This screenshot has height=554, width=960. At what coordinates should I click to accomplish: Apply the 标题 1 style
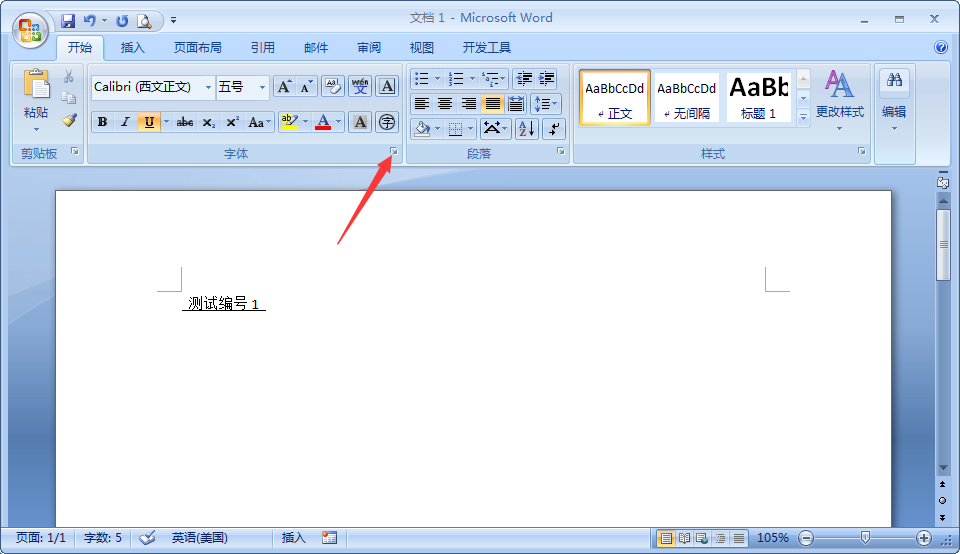(x=758, y=97)
